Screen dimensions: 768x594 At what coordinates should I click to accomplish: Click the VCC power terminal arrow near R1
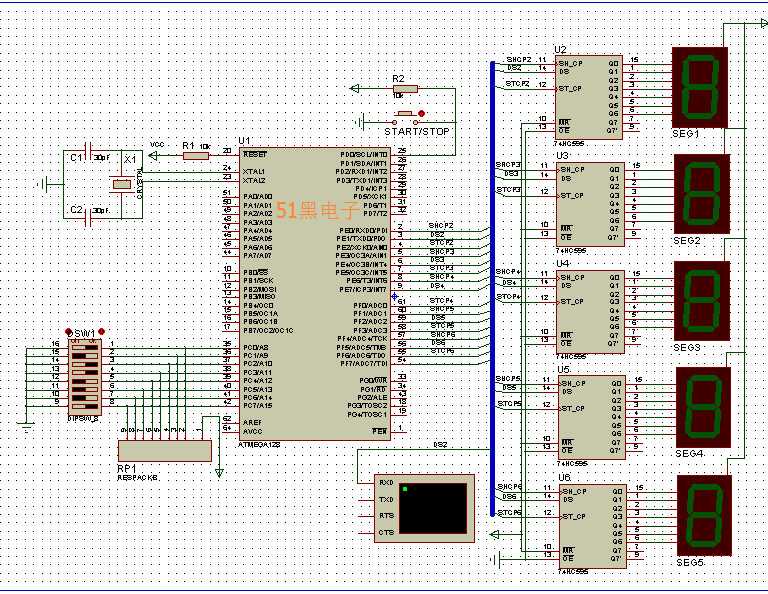coord(153,156)
